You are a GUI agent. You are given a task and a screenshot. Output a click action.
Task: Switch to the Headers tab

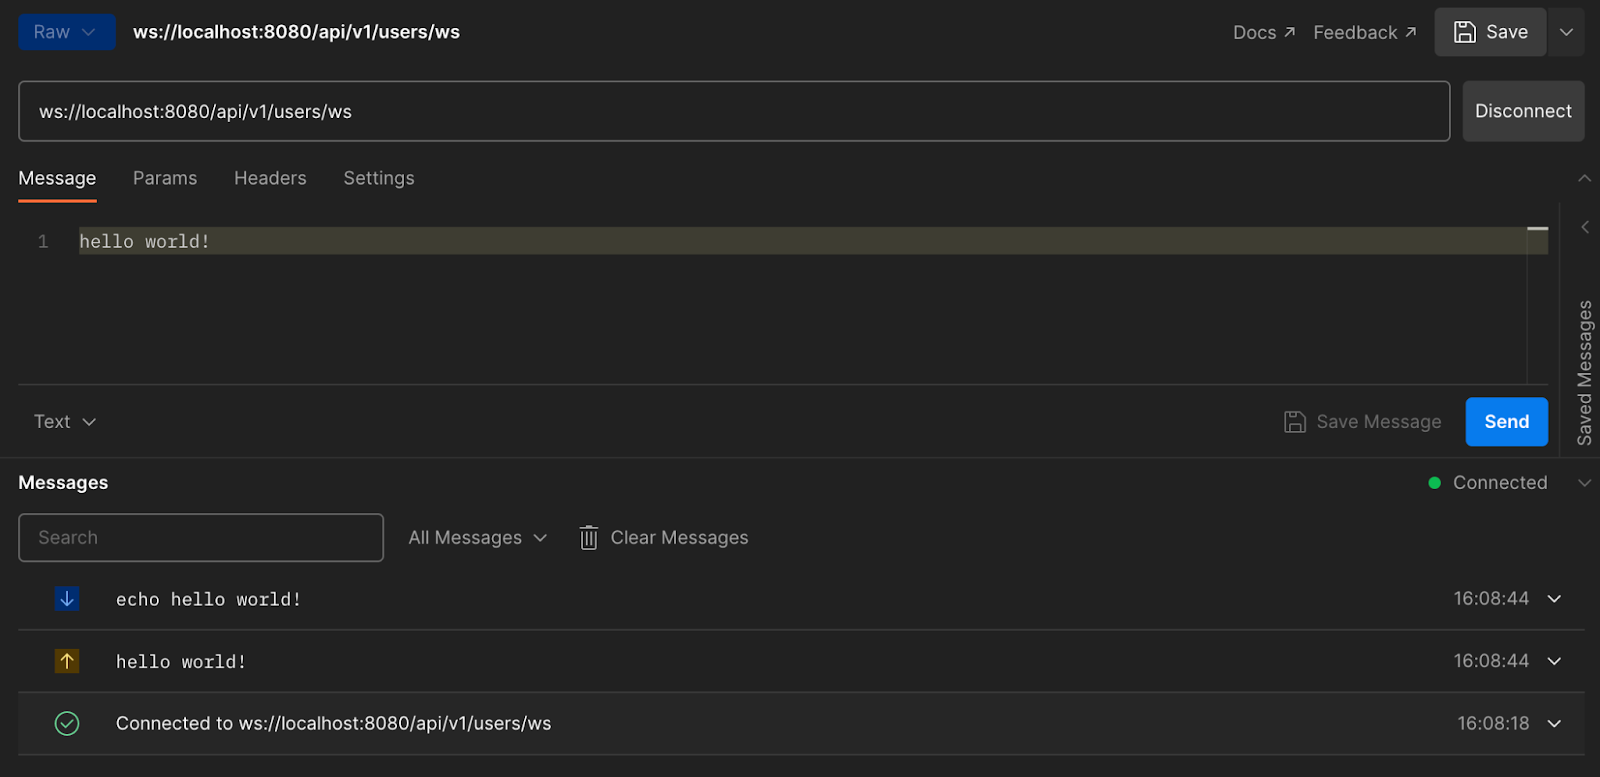click(270, 178)
